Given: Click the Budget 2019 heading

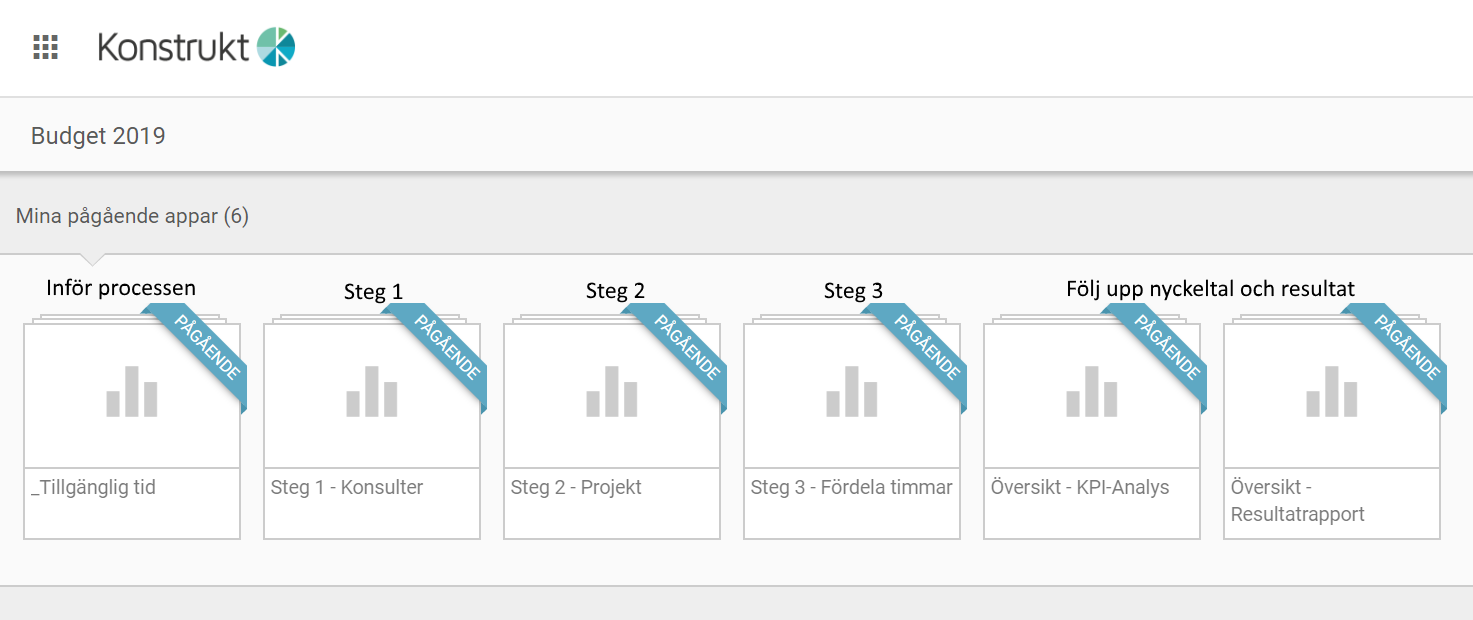Looking at the screenshot, I should [98, 136].
